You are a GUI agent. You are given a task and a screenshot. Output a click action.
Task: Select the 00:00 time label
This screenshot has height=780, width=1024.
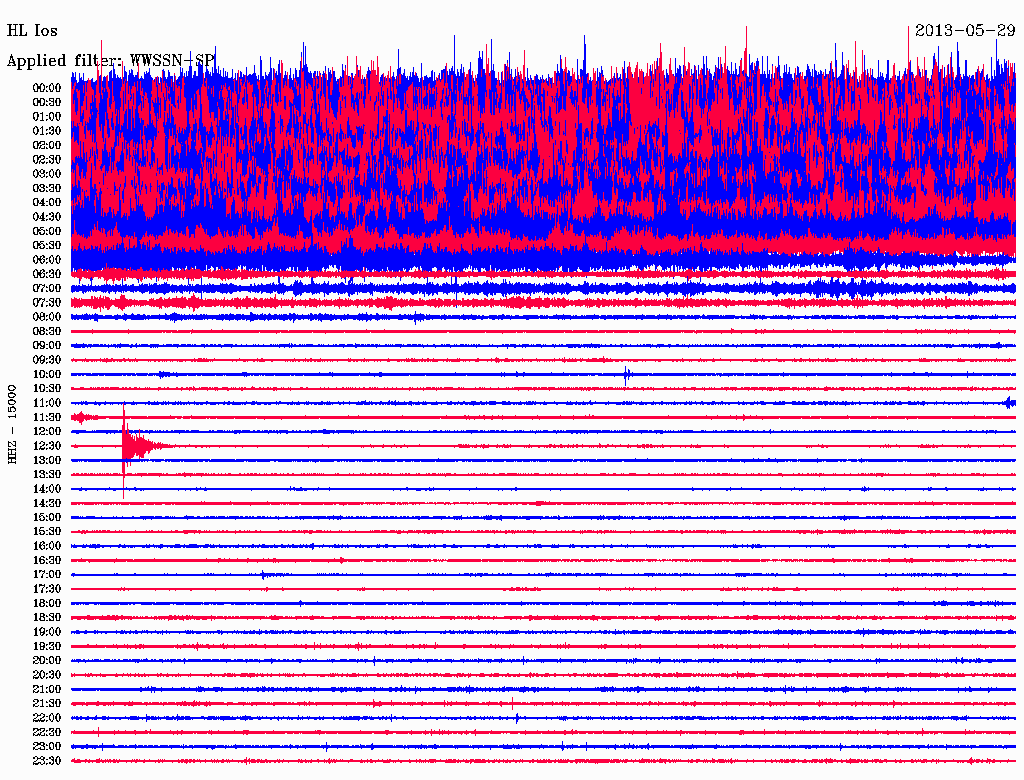[46, 88]
